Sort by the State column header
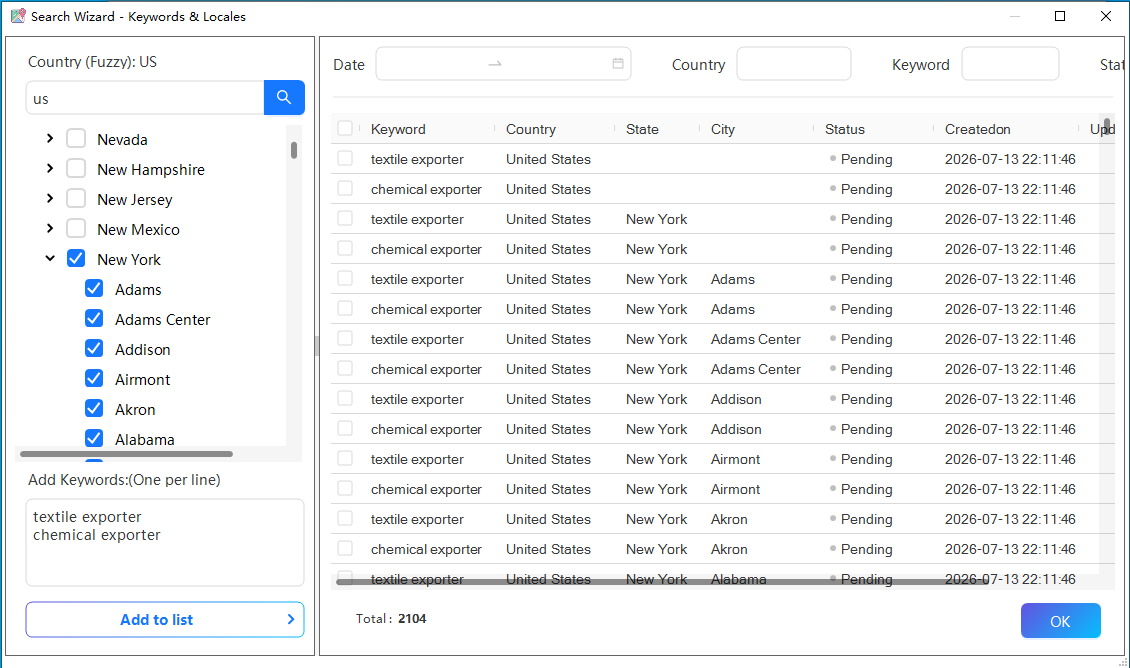Screen dimensions: 1130x668 click(x=642, y=129)
